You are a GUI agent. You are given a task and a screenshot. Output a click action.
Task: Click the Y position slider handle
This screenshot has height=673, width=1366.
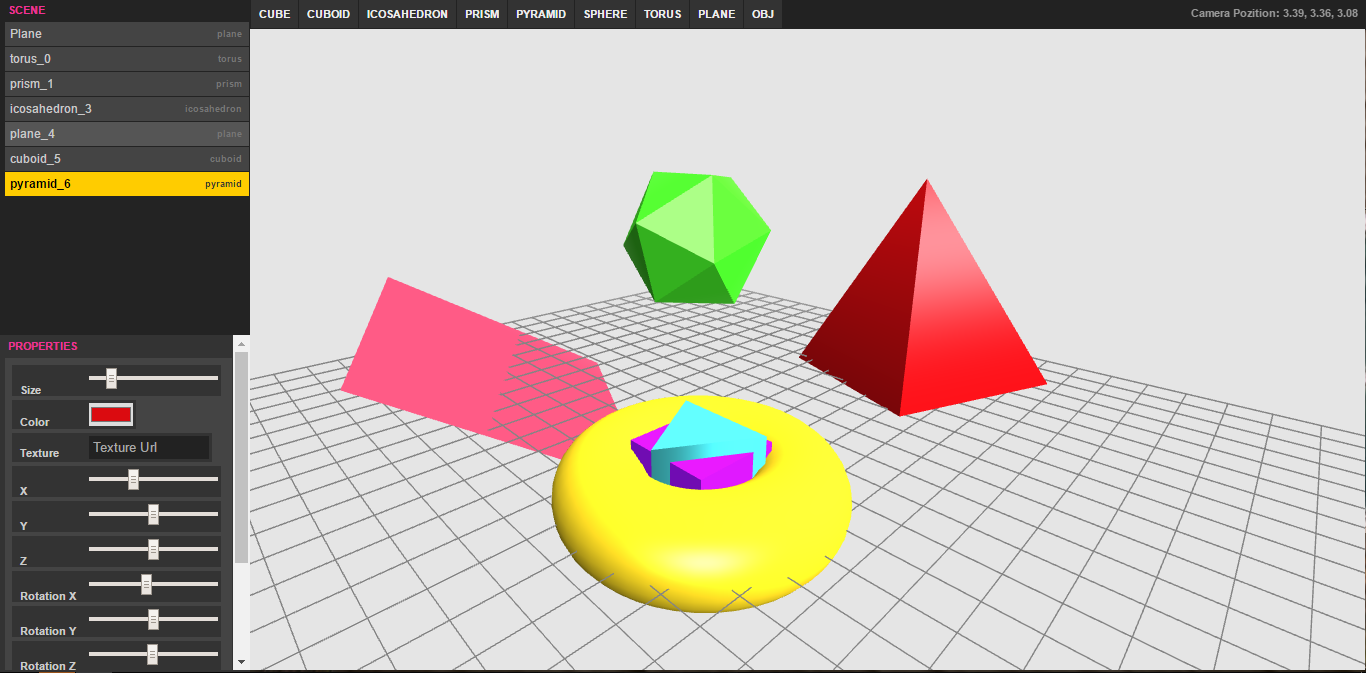click(153, 514)
